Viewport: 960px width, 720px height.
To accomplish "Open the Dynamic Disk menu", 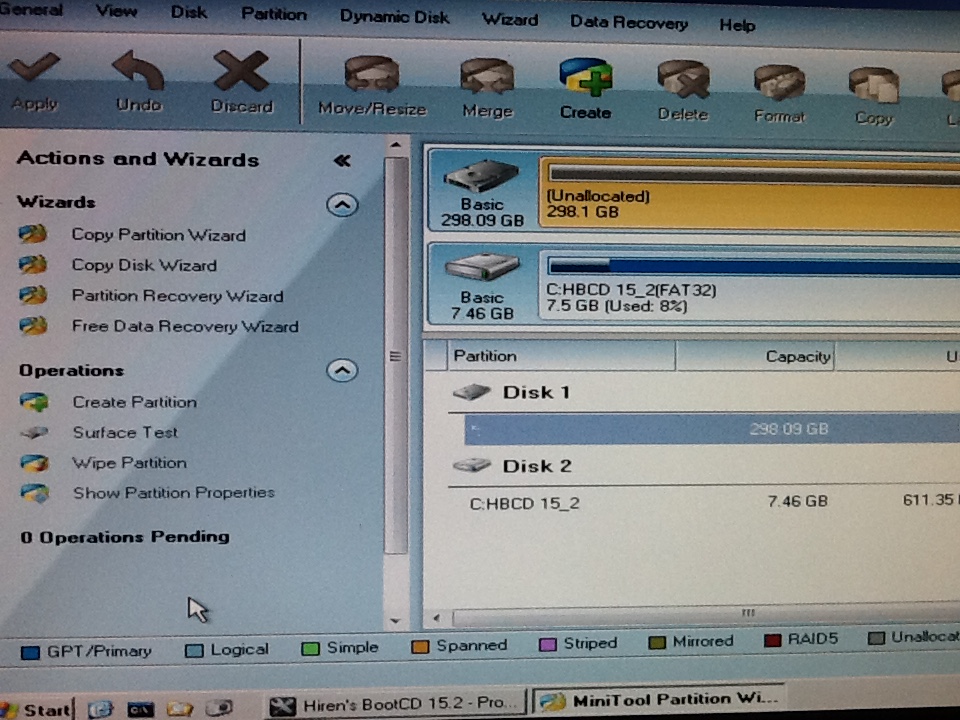I will pos(394,17).
